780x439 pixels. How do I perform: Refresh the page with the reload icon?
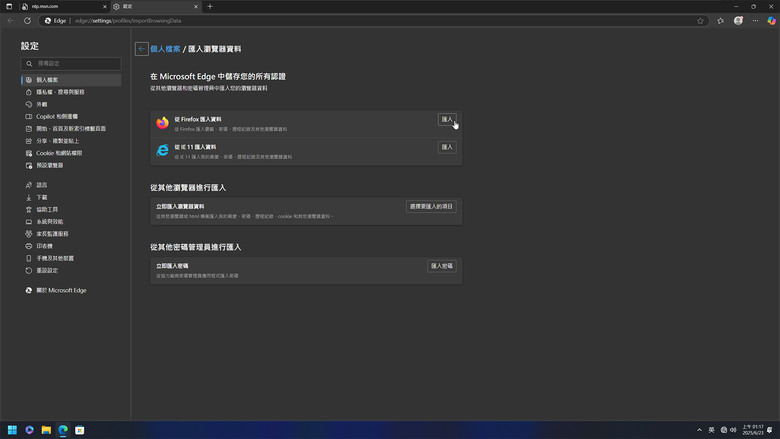coord(27,21)
